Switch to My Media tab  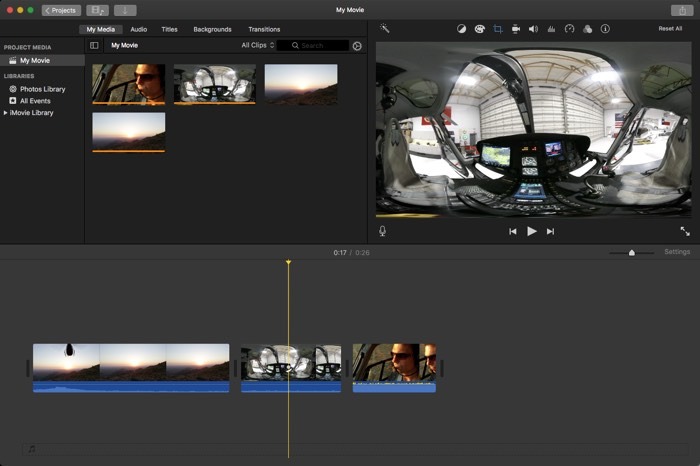click(101, 29)
